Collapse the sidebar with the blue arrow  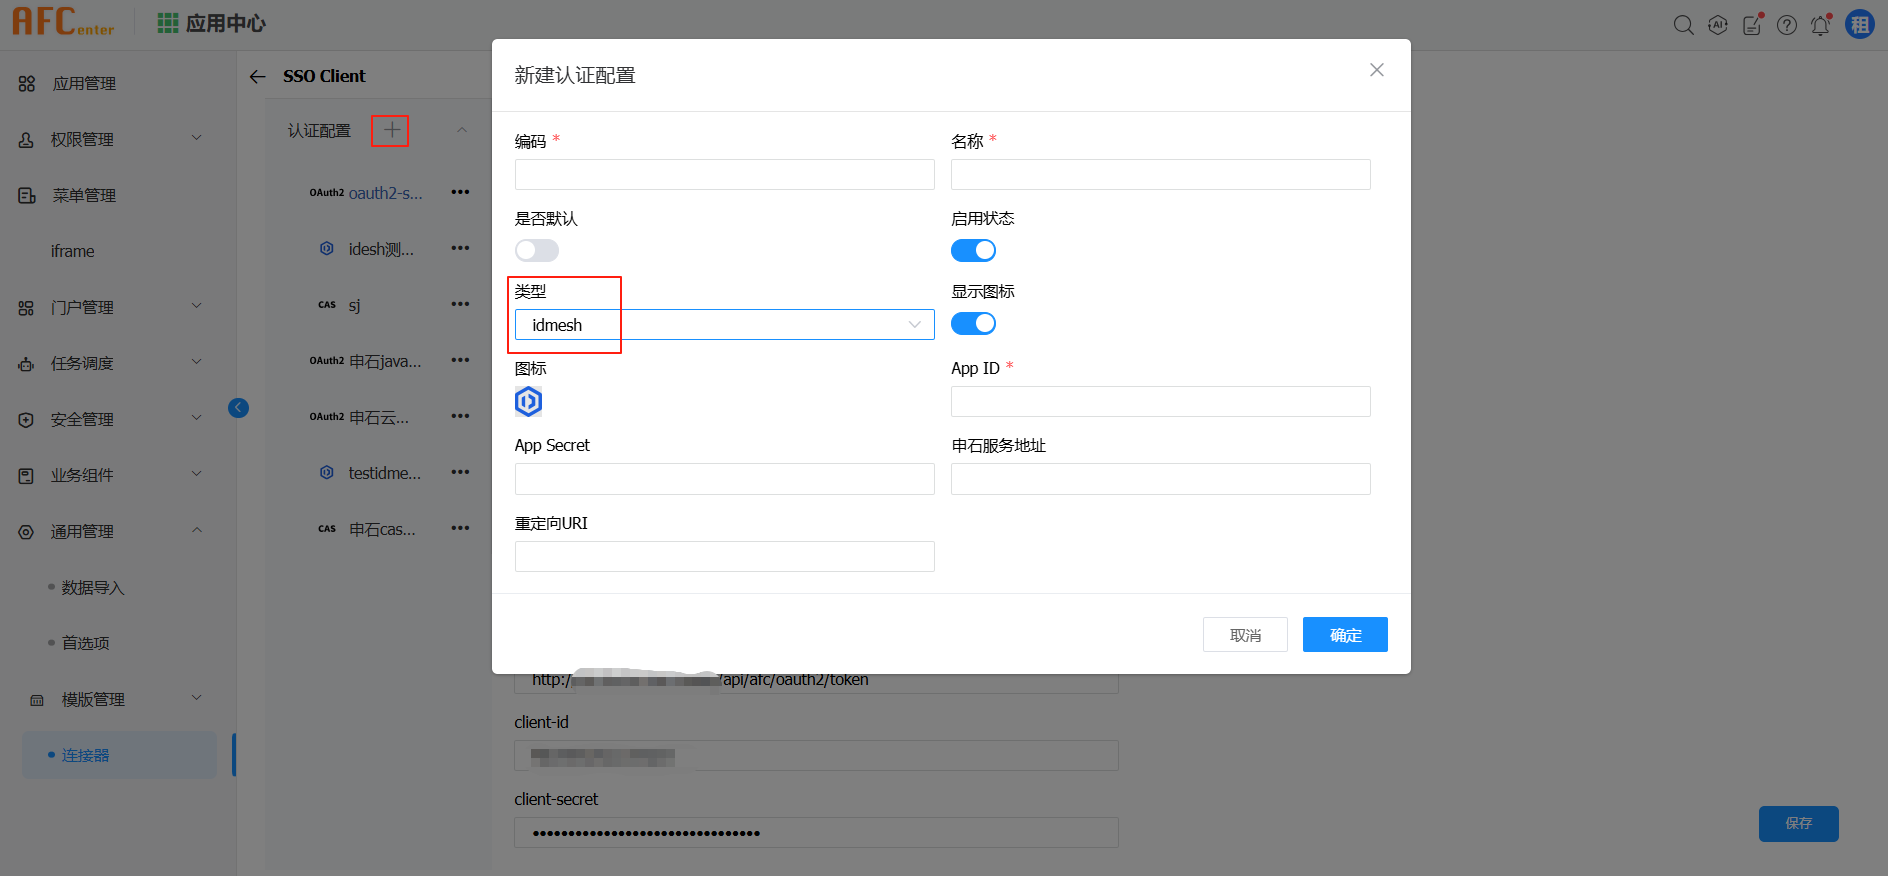238,407
